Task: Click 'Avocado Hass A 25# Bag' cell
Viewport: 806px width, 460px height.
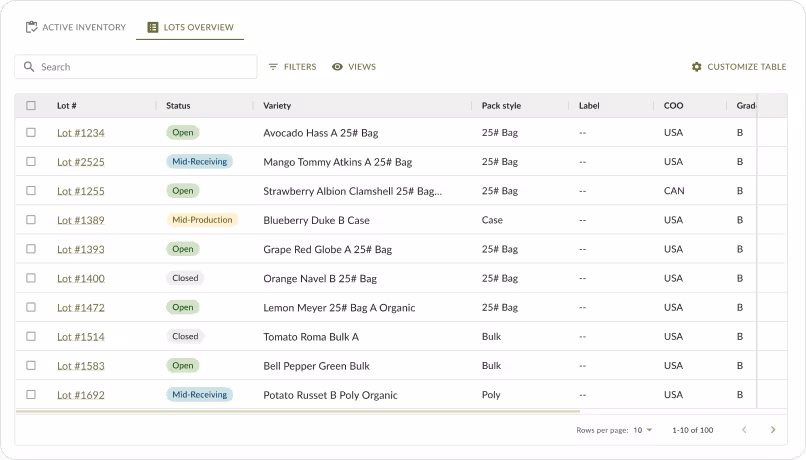Action: (x=321, y=133)
